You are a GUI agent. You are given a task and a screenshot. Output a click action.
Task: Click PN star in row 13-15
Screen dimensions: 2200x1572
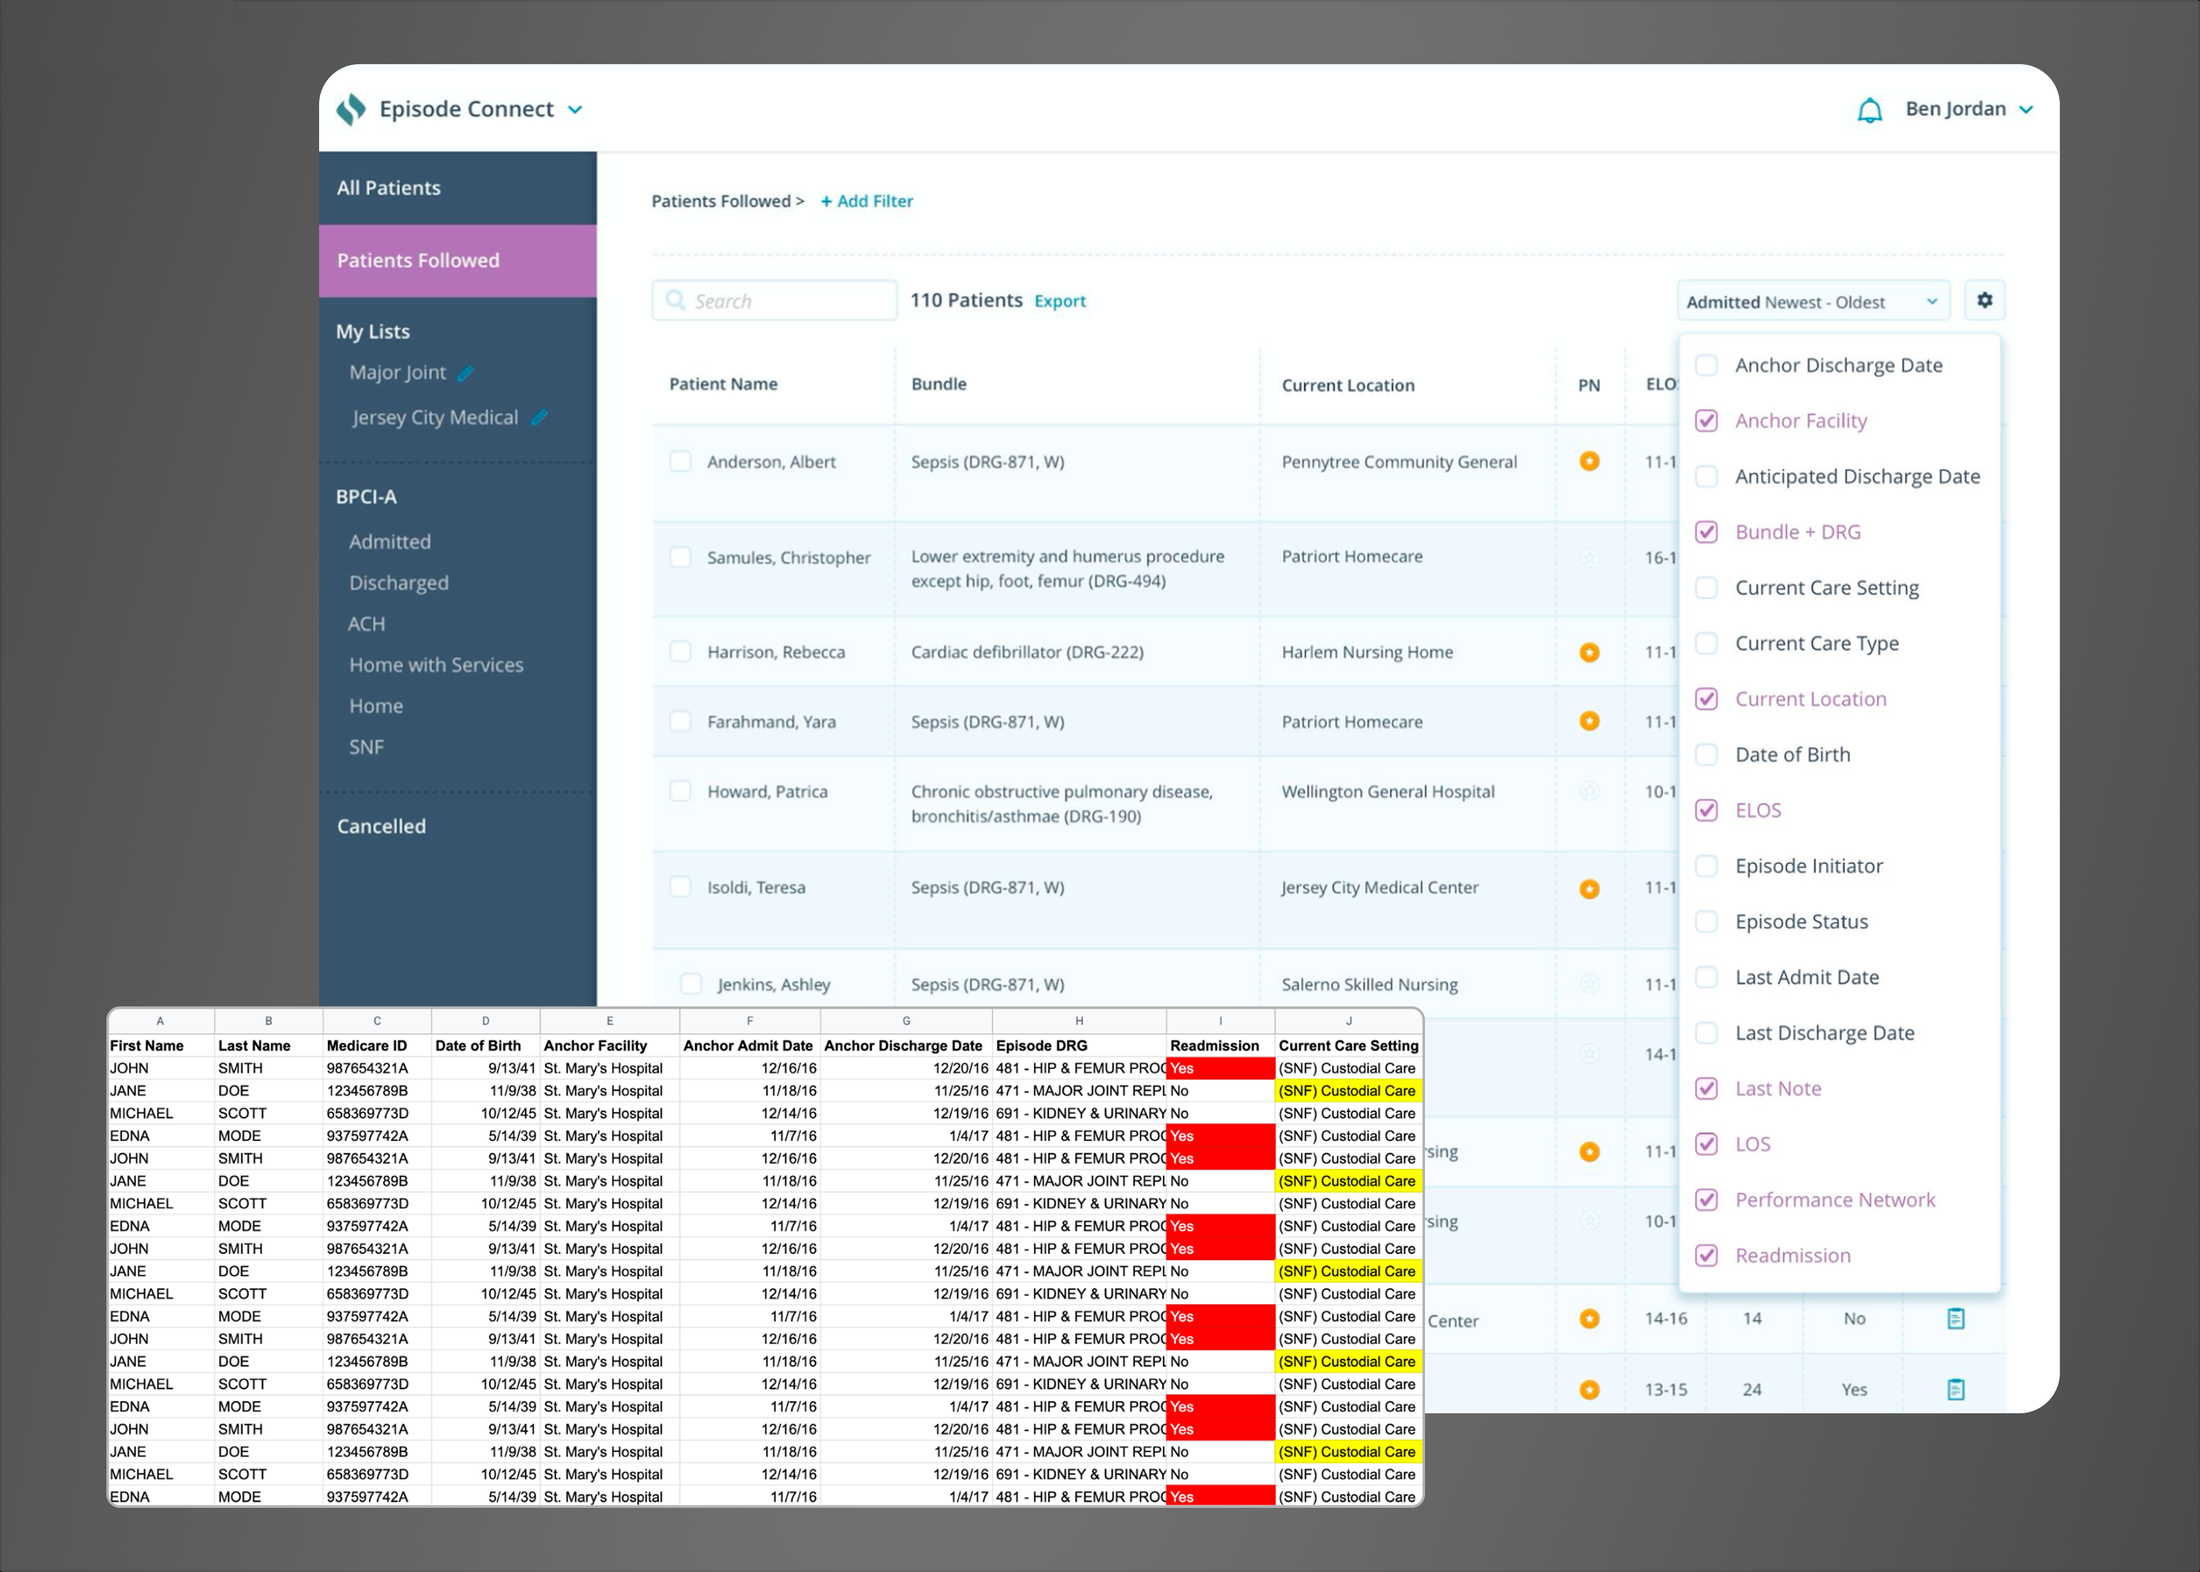1589,1389
